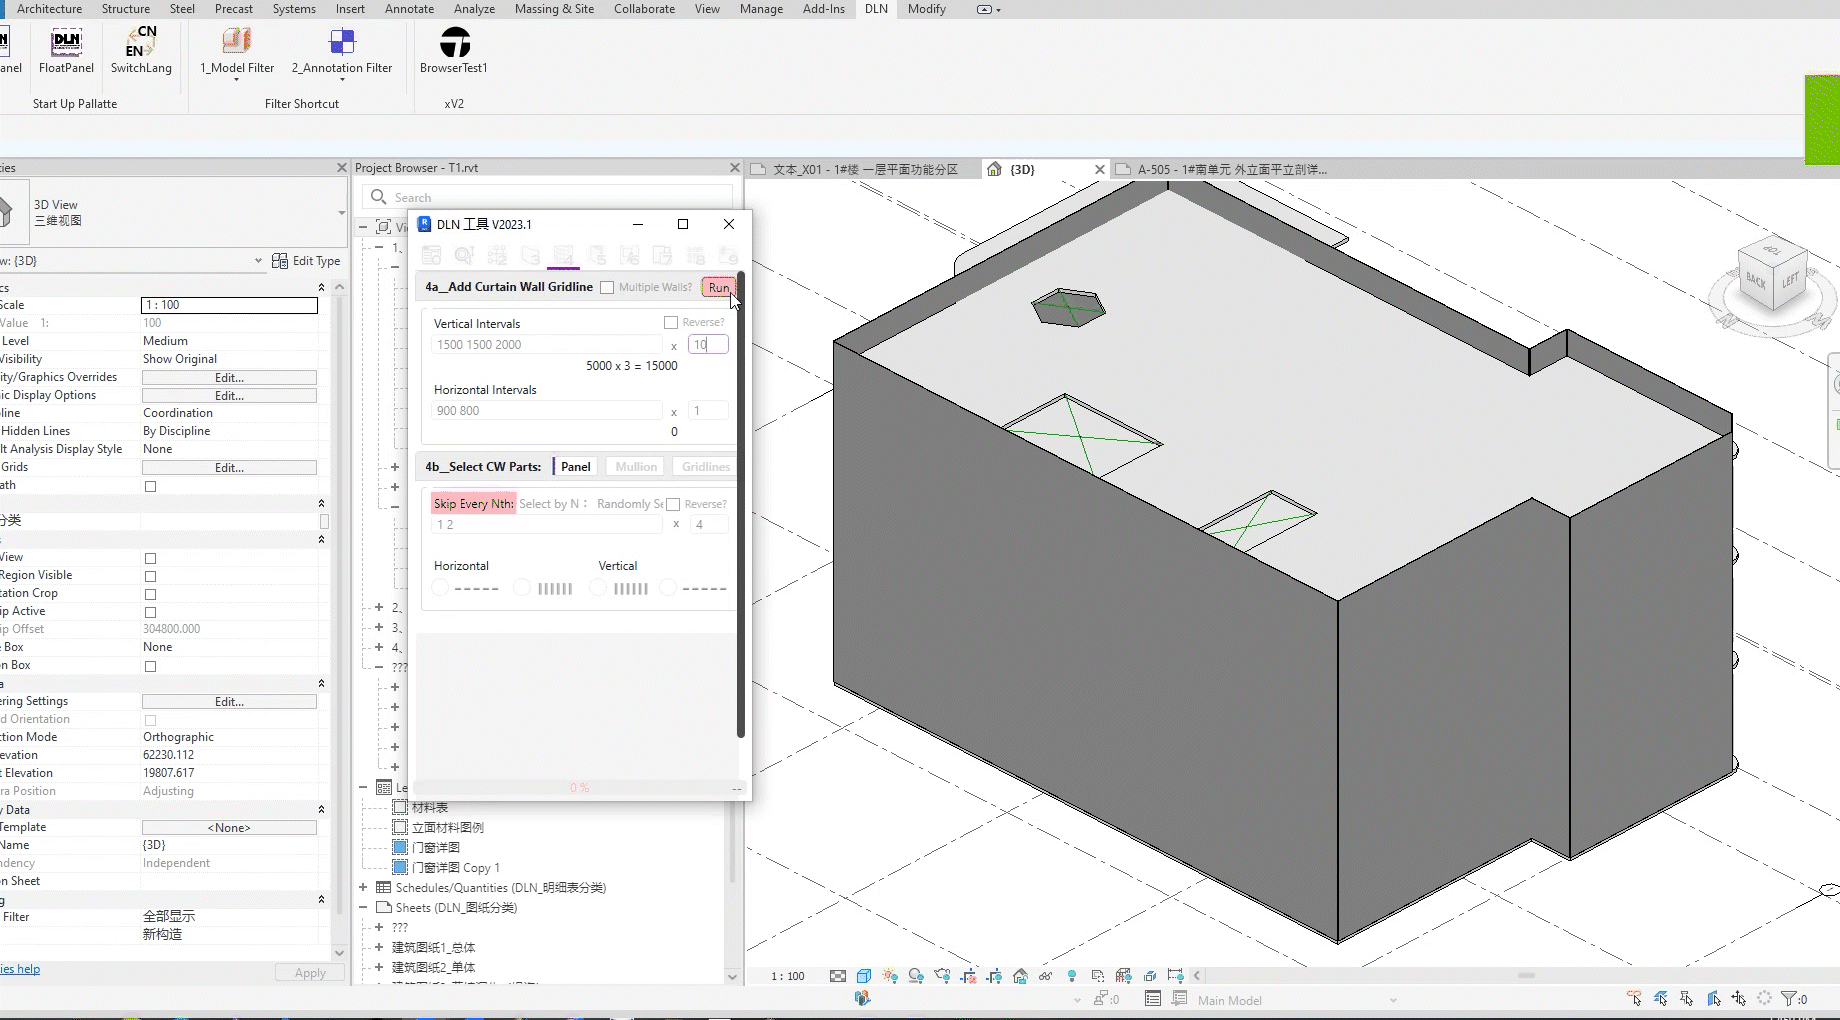The width and height of the screenshot is (1840, 1020).
Task: Launch the BrowserTest1 tool
Action: (x=454, y=50)
